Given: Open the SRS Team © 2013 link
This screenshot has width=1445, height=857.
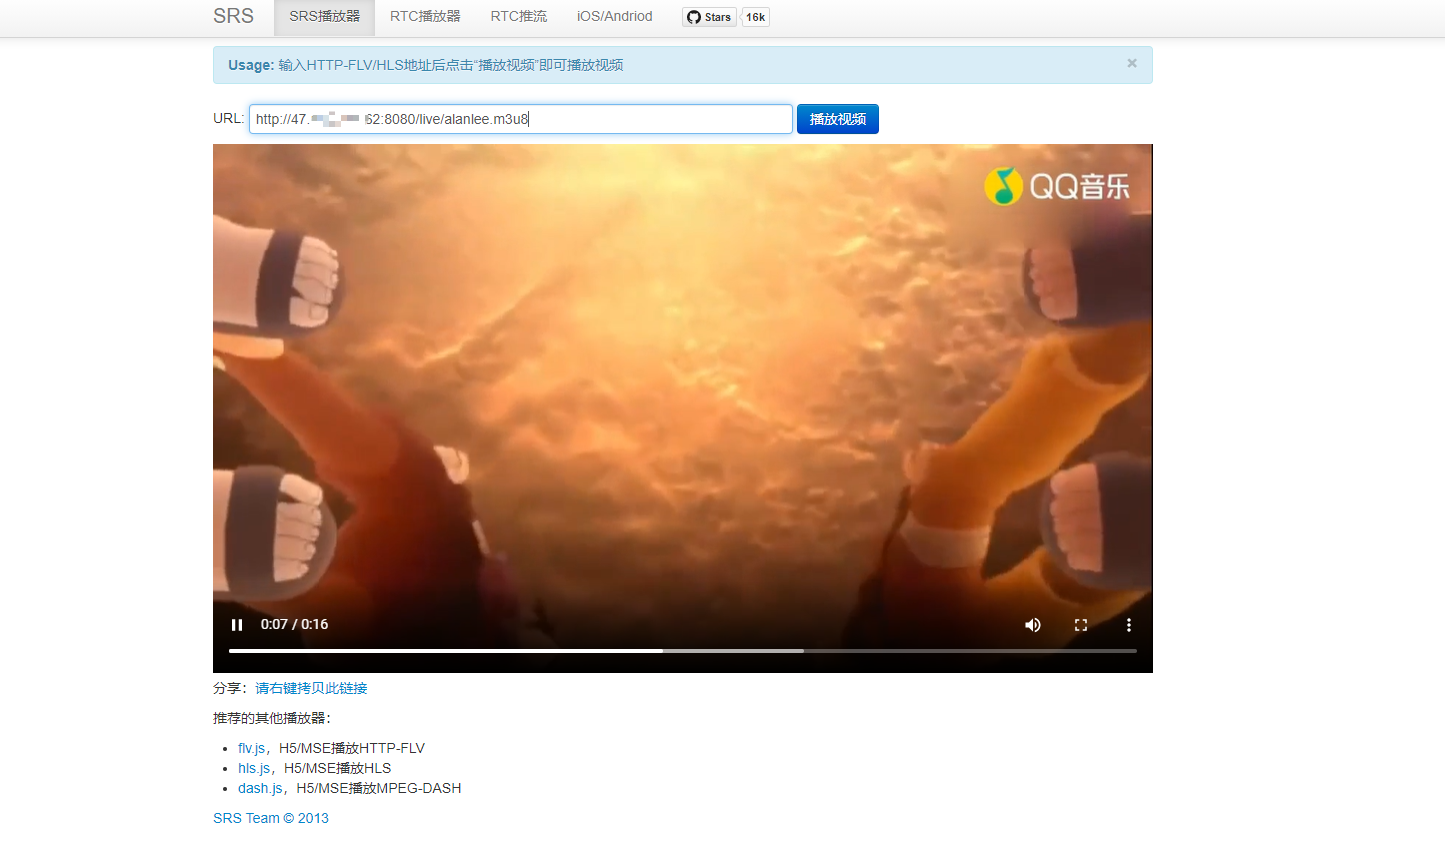Looking at the screenshot, I should [271, 818].
